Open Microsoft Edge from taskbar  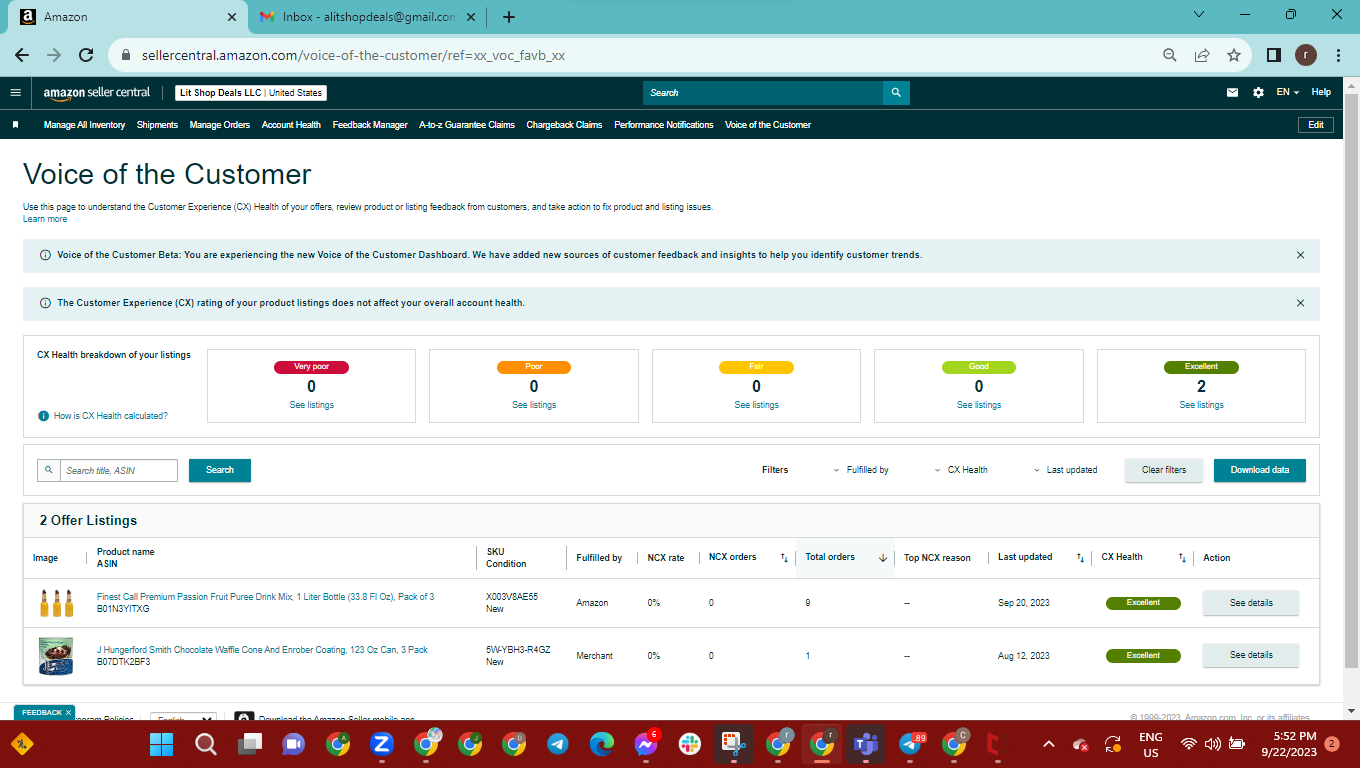coord(601,744)
